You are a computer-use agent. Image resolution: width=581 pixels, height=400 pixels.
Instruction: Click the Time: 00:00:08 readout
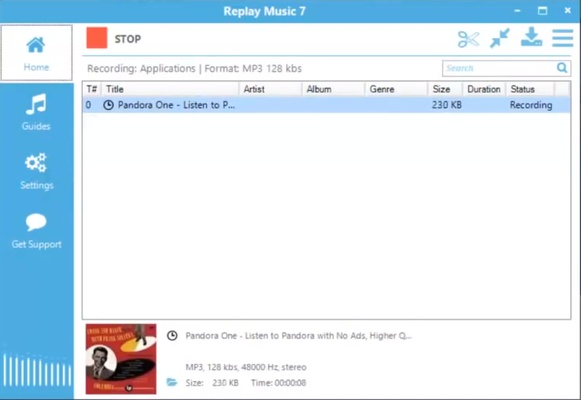[279, 383]
